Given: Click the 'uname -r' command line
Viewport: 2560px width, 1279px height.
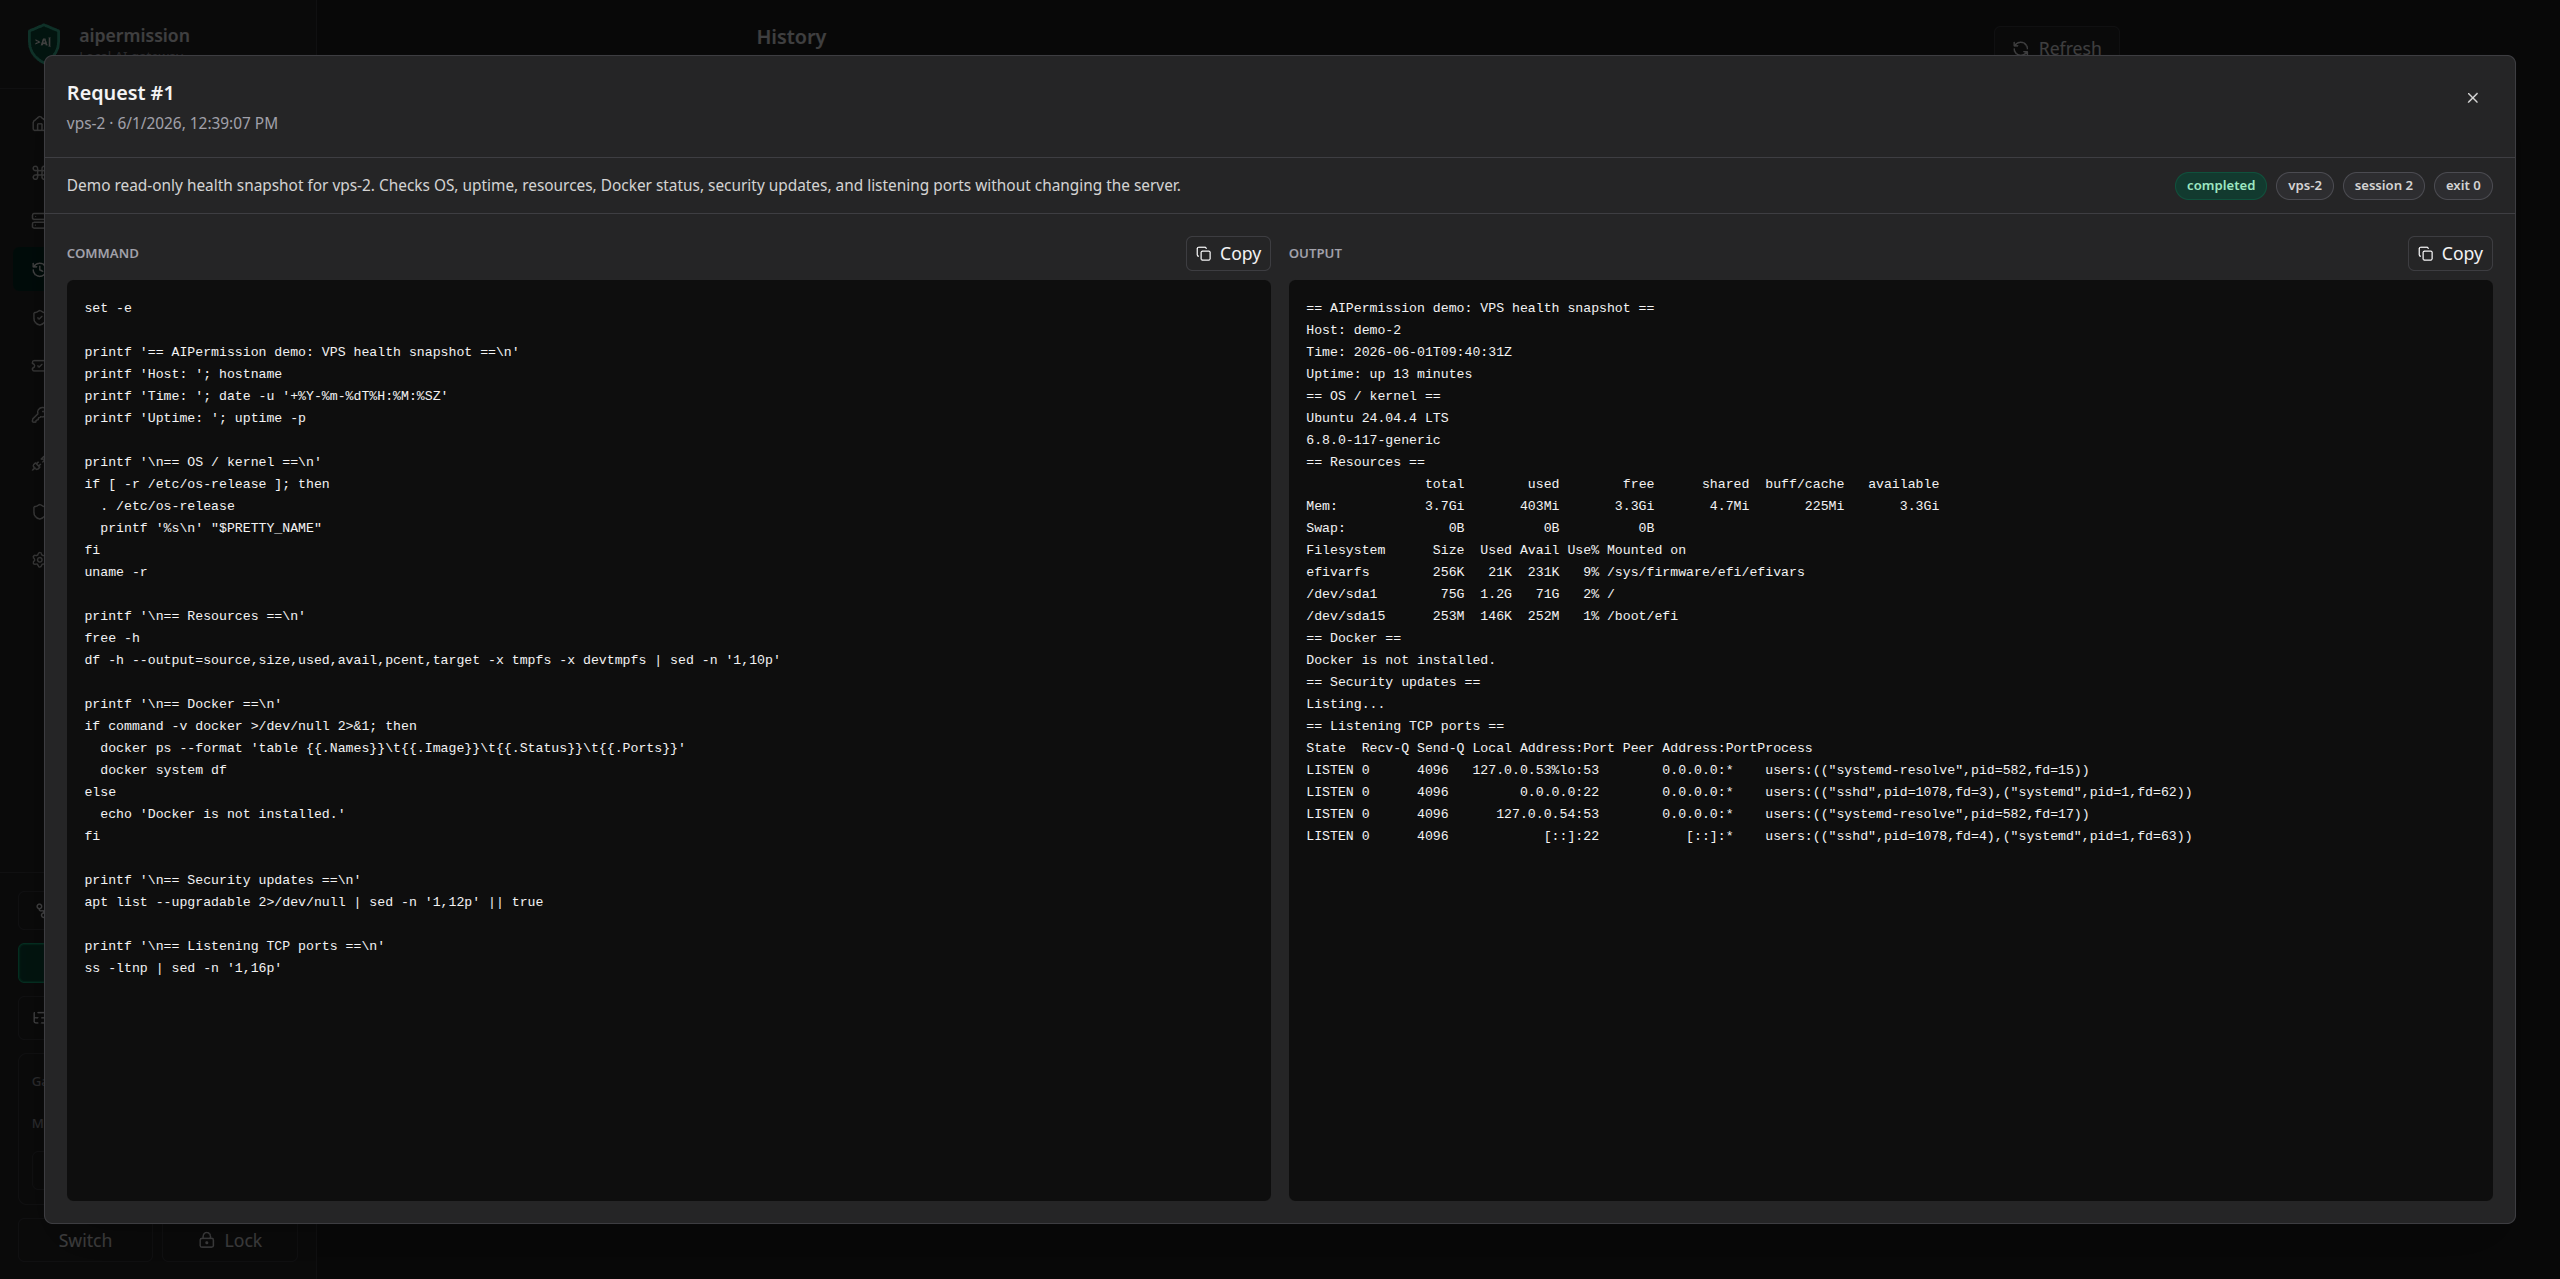Looking at the screenshot, I should 116,572.
